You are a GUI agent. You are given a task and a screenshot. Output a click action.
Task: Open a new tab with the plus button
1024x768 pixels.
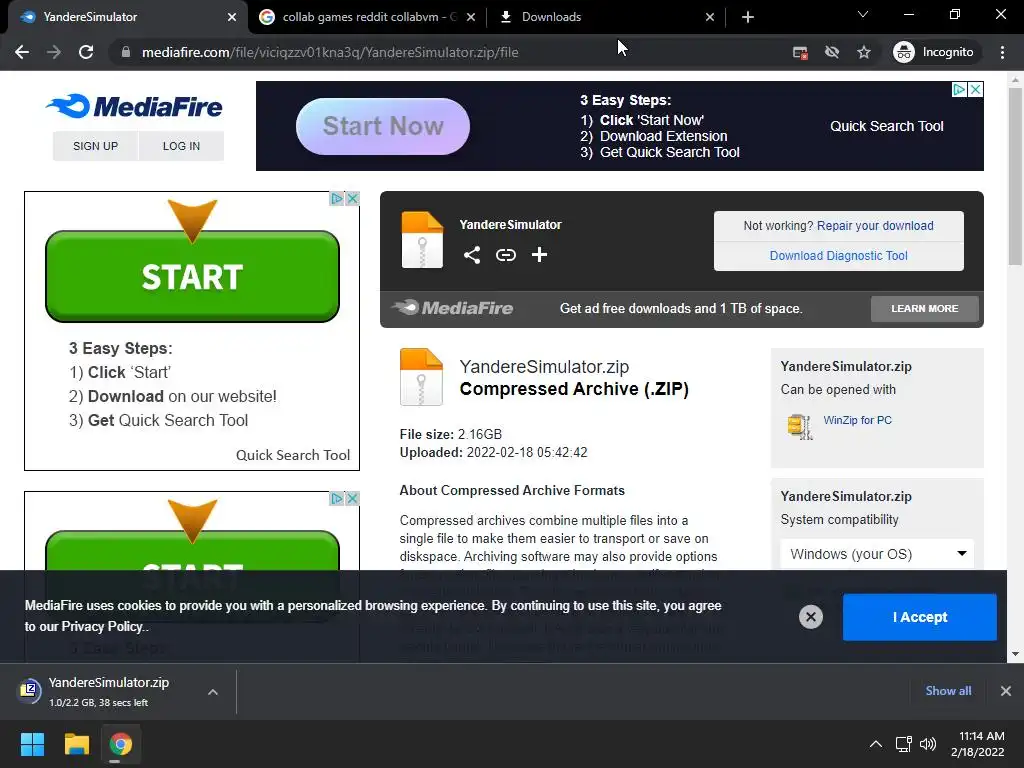tap(748, 17)
